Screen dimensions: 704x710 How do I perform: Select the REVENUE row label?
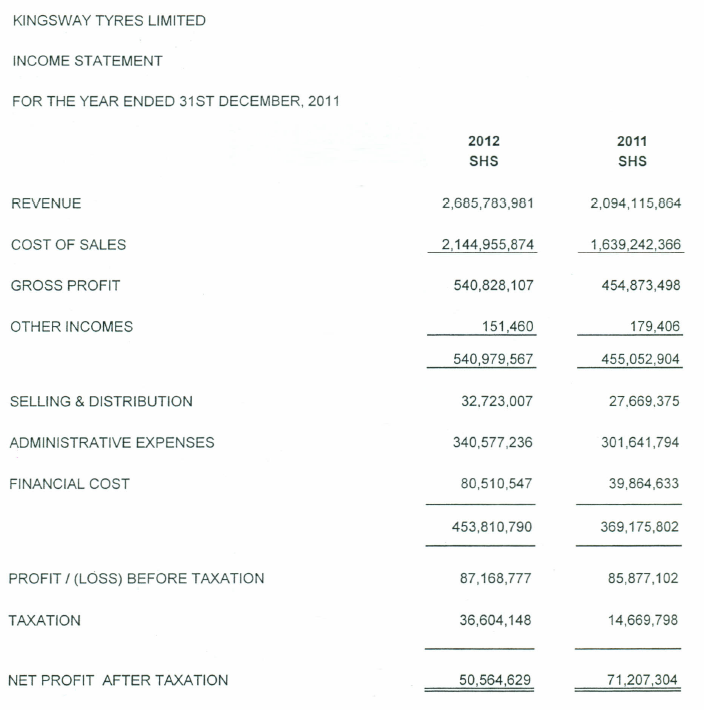(x=46, y=204)
